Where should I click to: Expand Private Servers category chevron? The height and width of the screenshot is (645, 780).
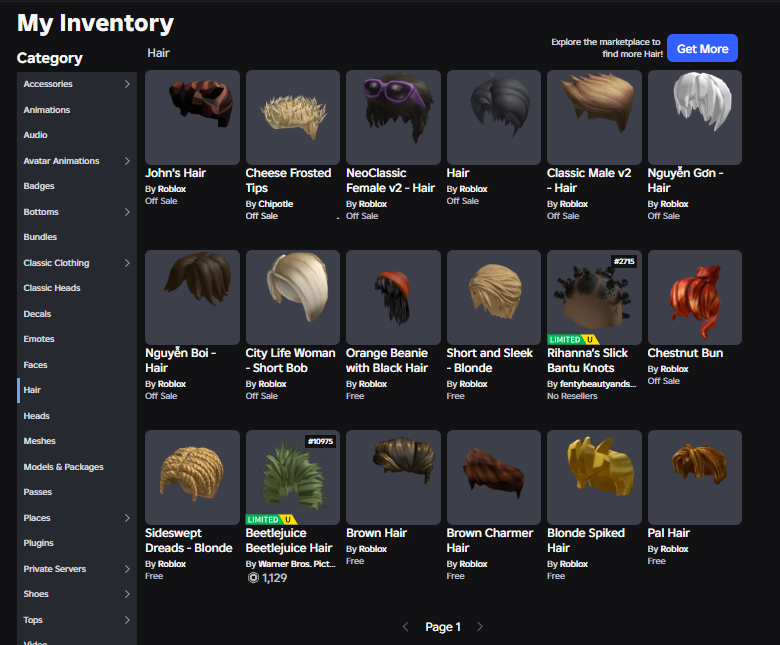[127, 569]
